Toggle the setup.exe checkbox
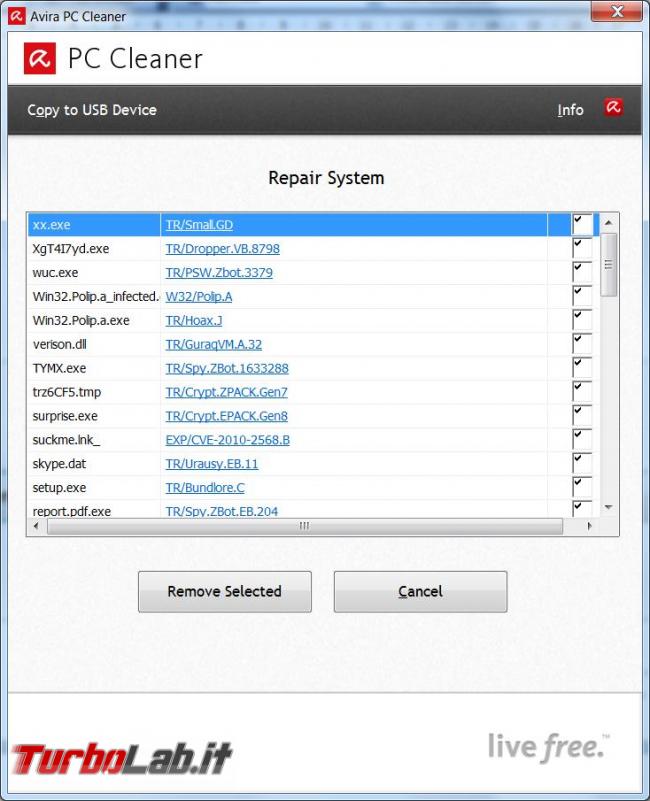This screenshot has height=801, width=650. (x=582, y=487)
